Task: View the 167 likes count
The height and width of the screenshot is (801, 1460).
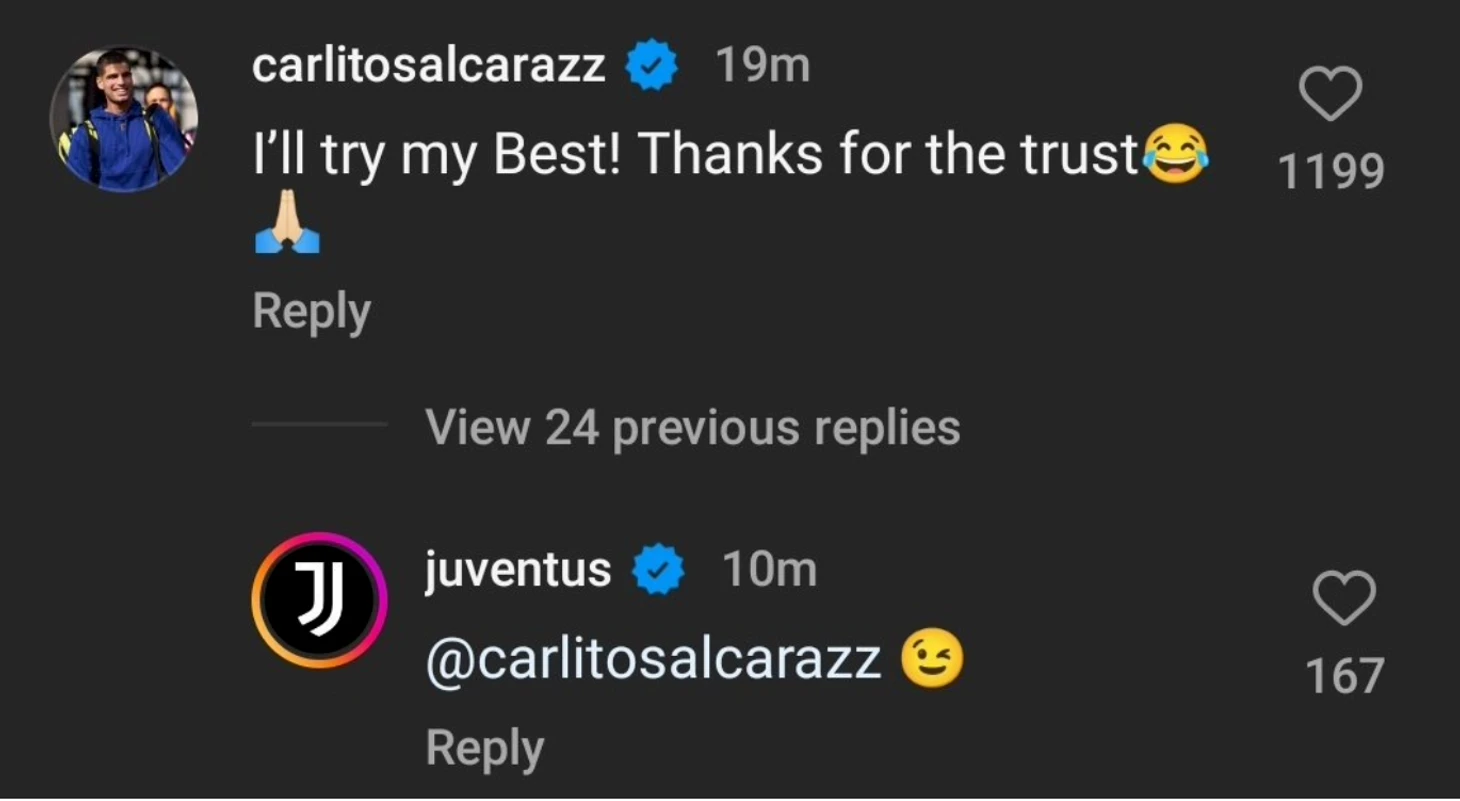Action: tap(1344, 675)
